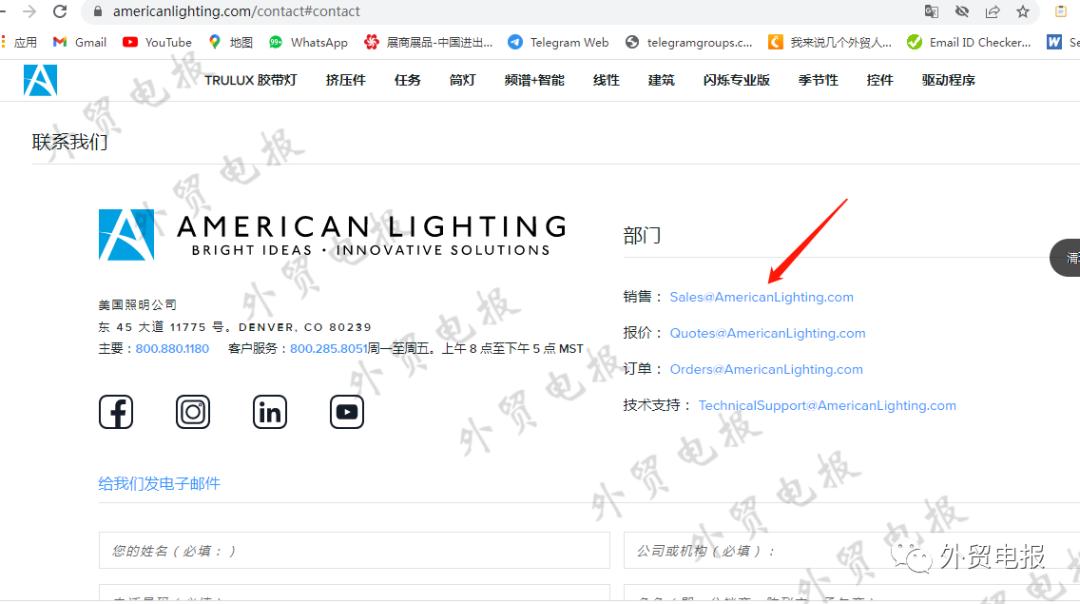
Task: Click the translate icon in the address bar
Action: pos(931,13)
